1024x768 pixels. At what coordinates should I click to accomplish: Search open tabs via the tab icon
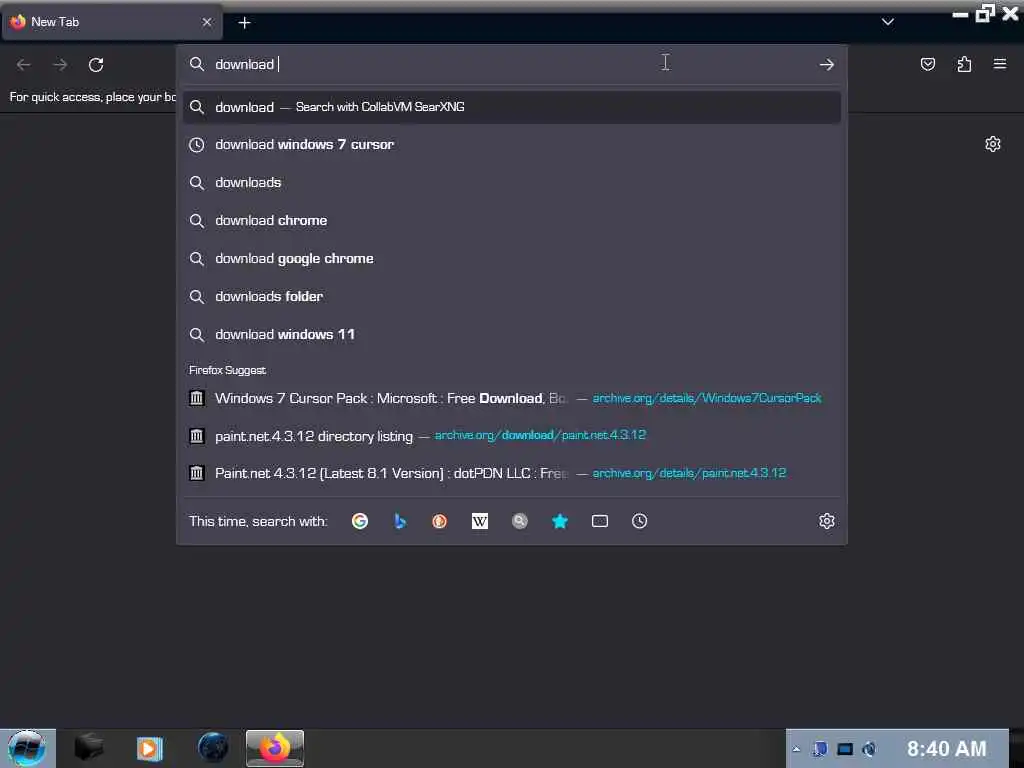coord(600,520)
